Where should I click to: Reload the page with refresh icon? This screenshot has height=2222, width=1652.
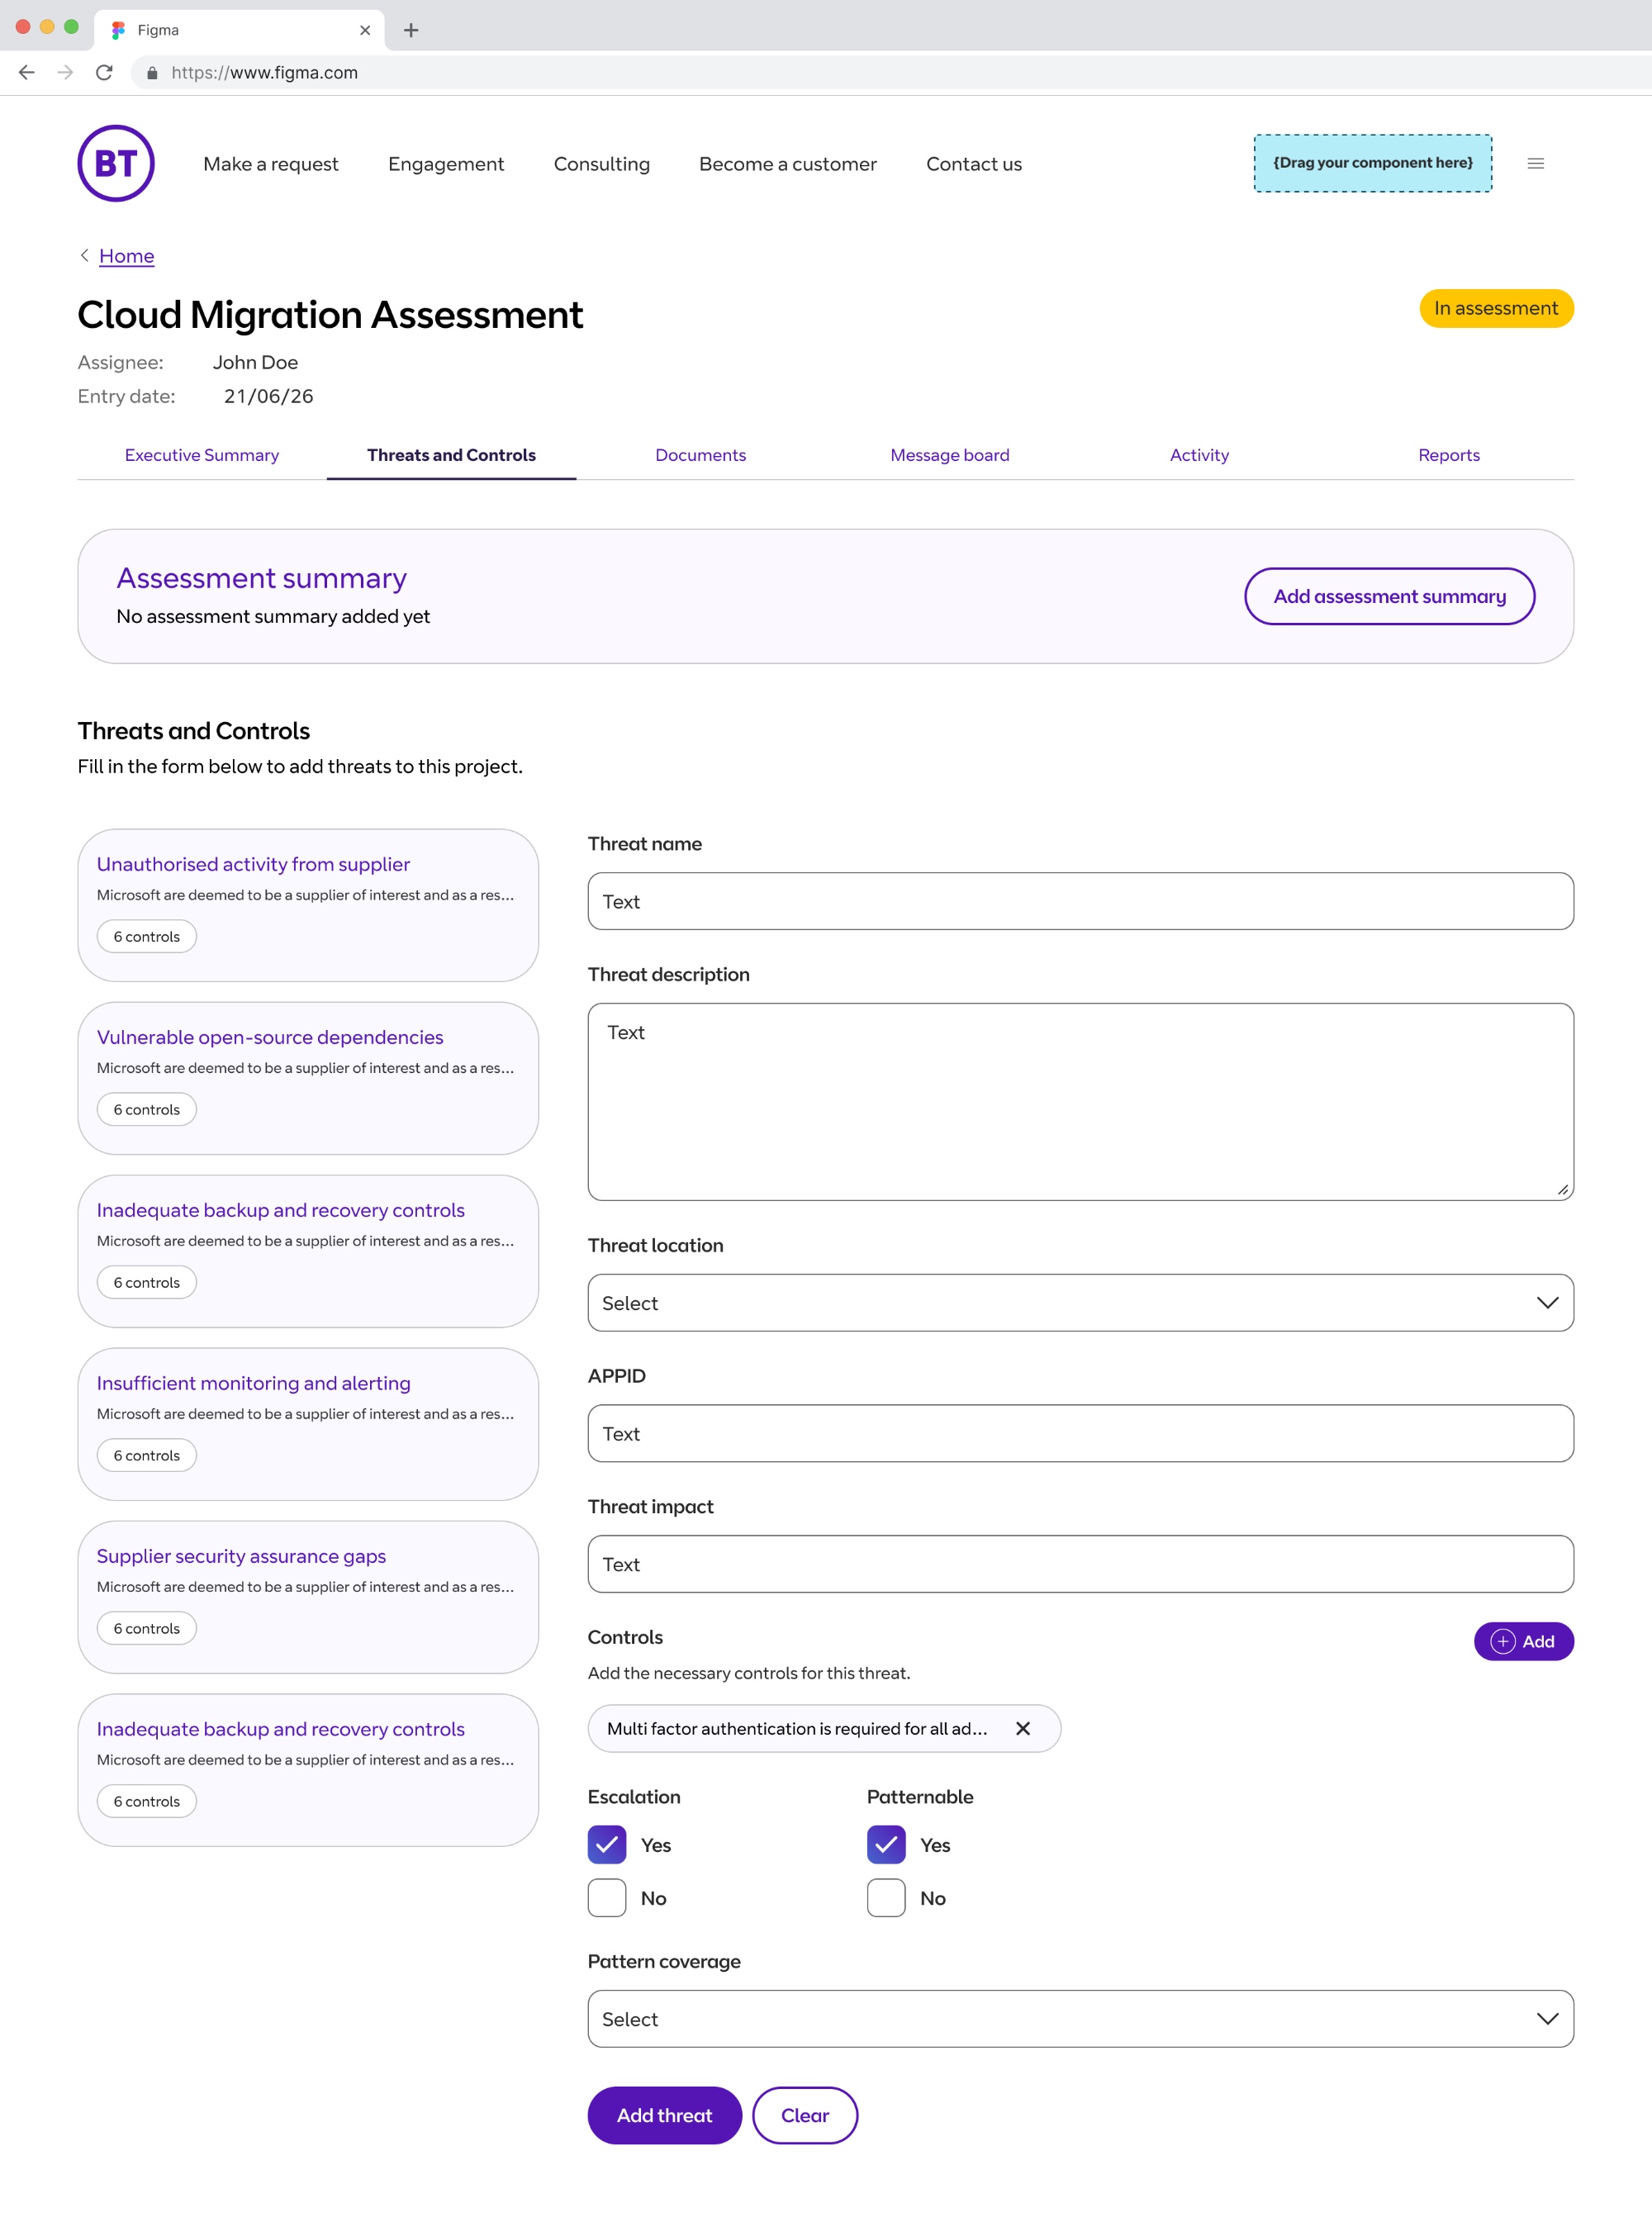click(x=104, y=72)
